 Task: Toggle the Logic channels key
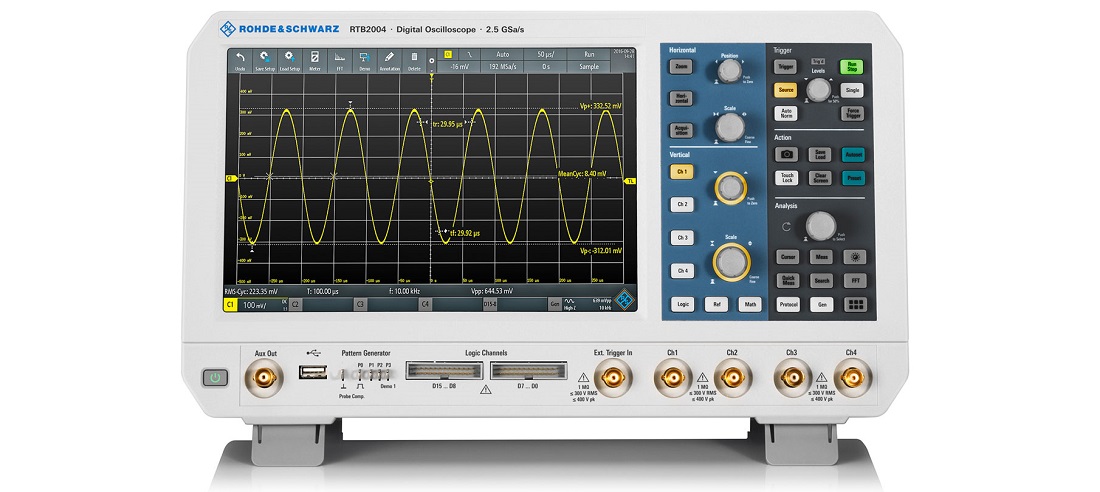(682, 305)
